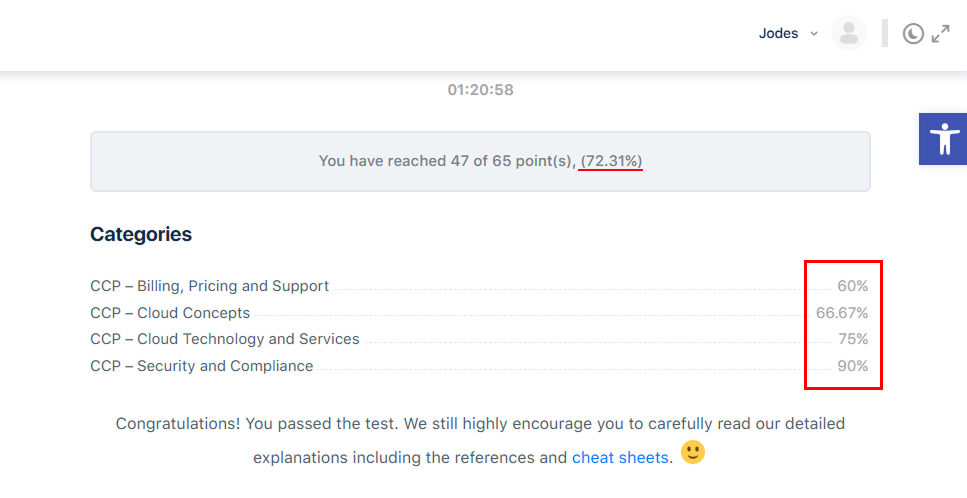Click the points reached results banner
The height and width of the screenshot is (498, 967).
click(480, 161)
